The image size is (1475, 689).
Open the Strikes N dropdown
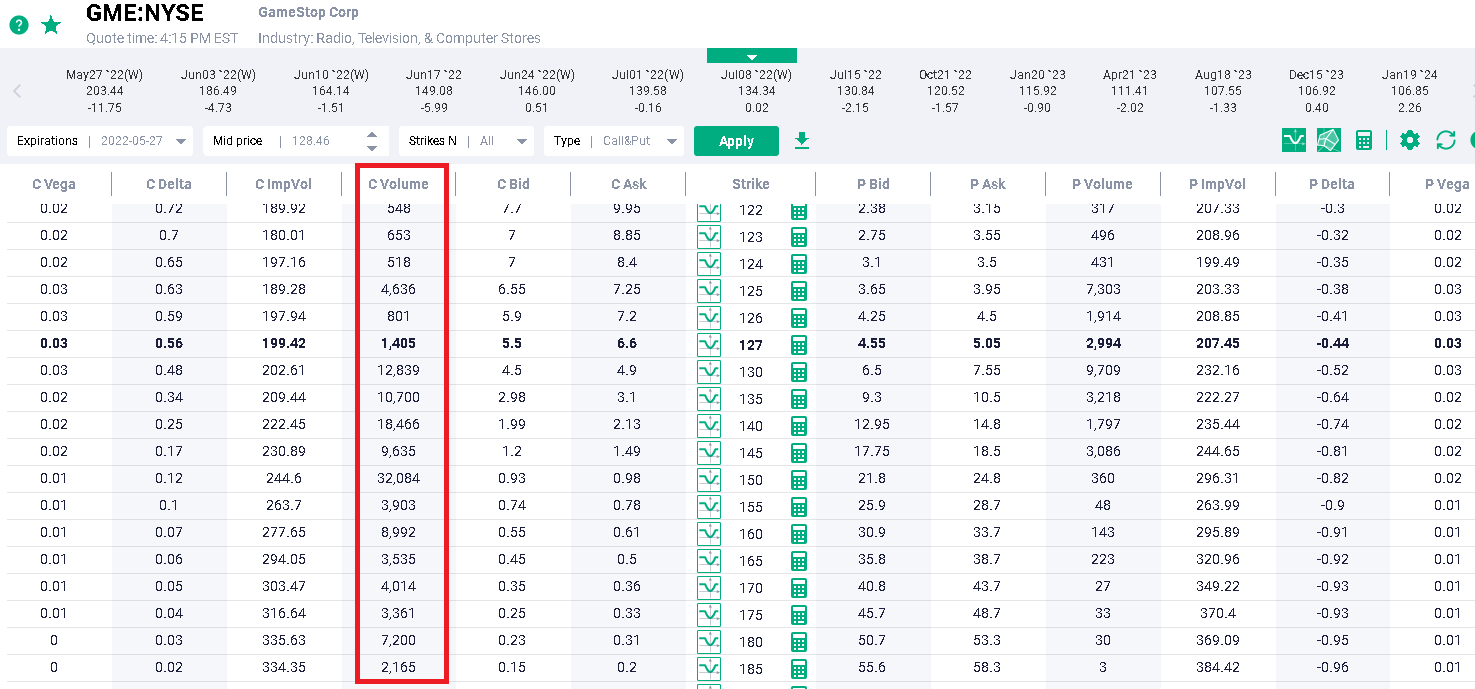[x=466, y=141]
